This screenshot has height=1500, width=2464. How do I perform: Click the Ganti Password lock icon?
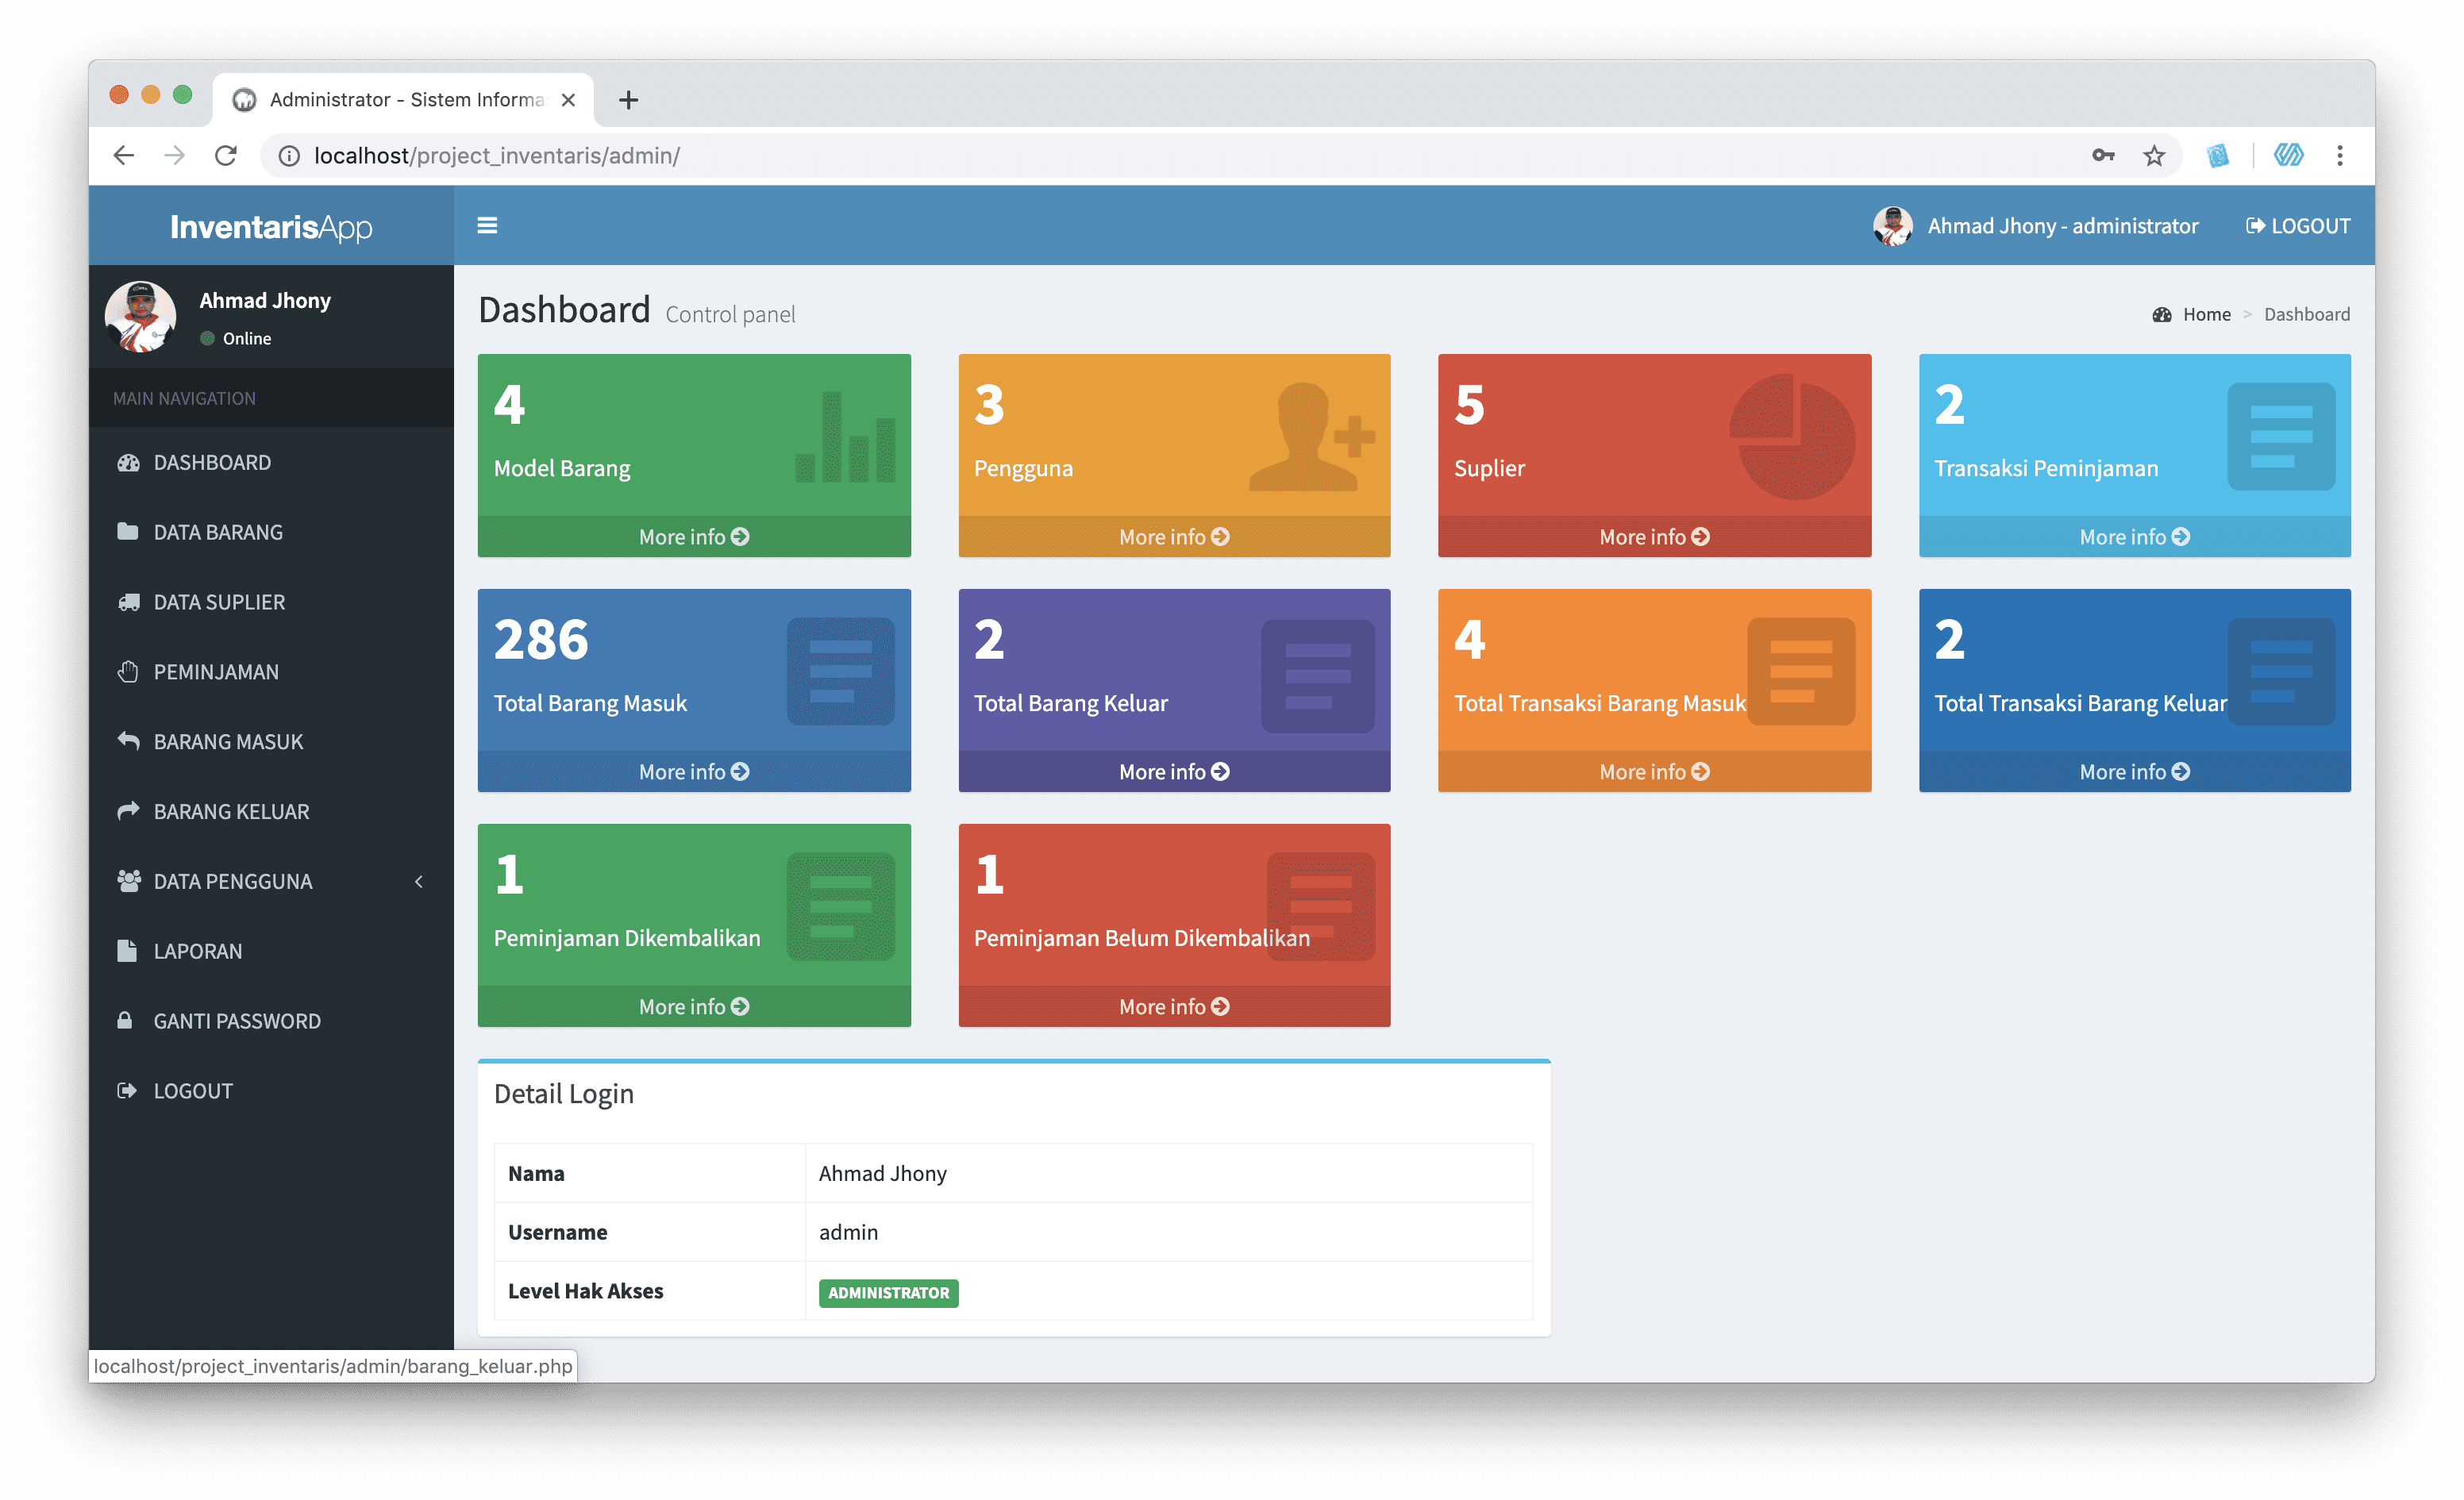[125, 1020]
